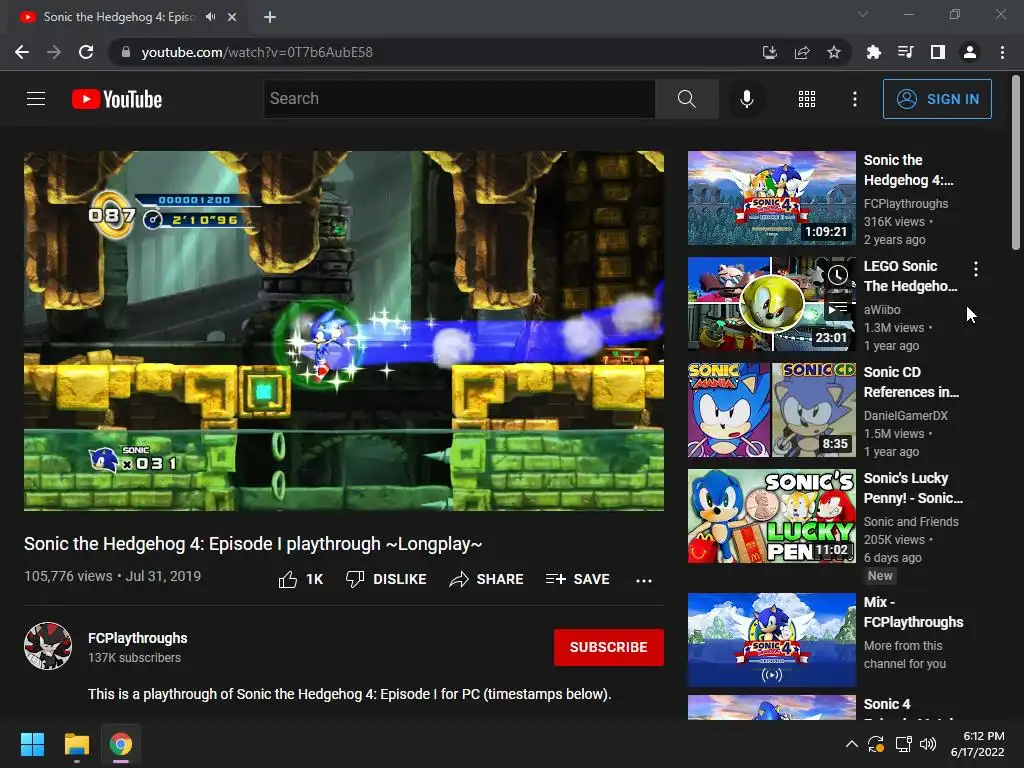The image size is (1024, 768).
Task: Open a new browser tab
Action: point(270,17)
